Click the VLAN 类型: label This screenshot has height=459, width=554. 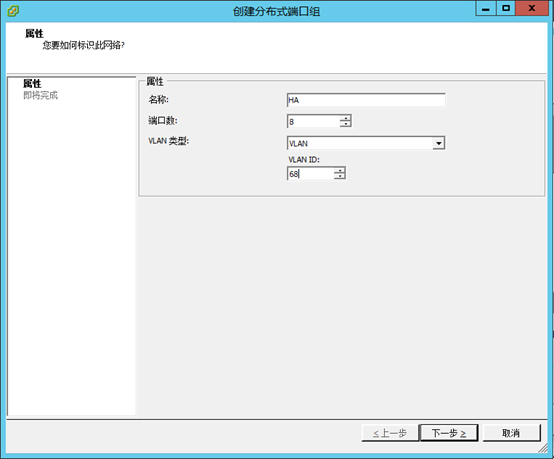click(169, 141)
